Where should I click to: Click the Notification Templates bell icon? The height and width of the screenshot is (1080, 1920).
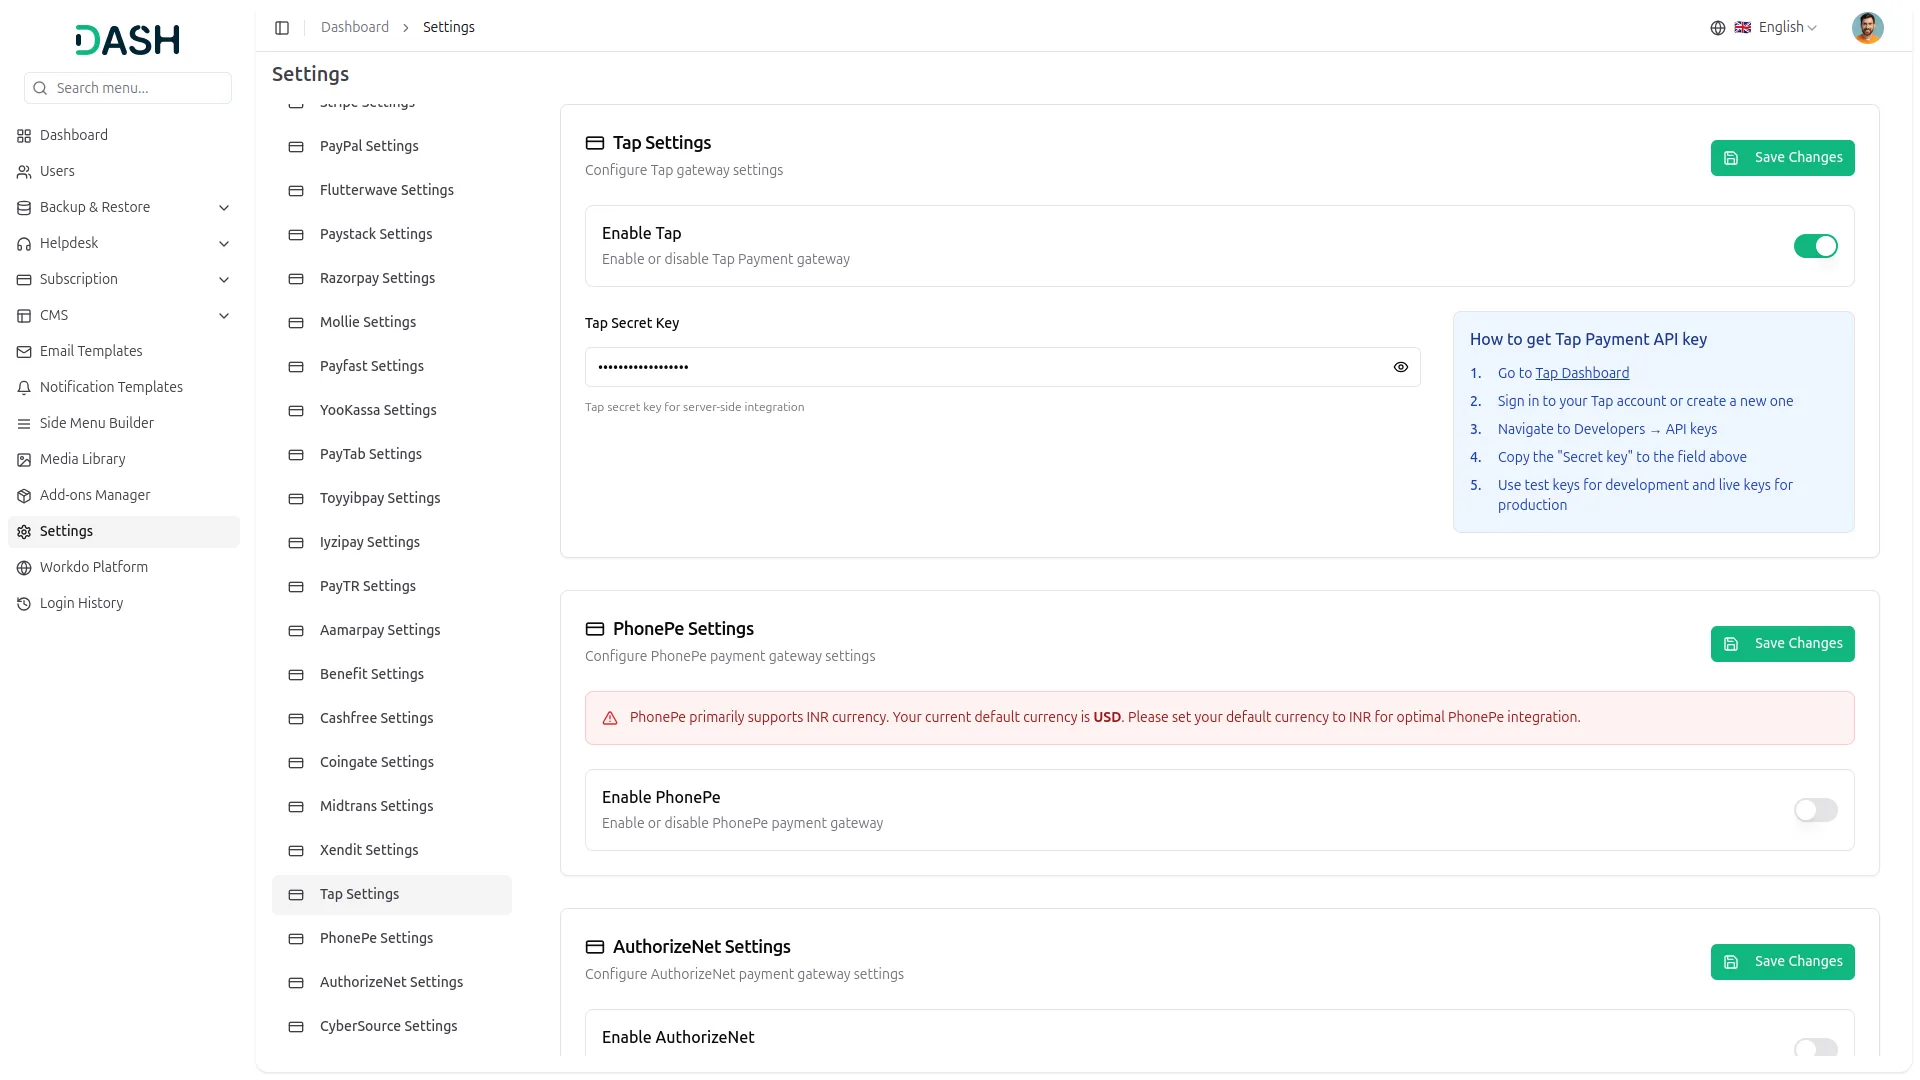[24, 388]
